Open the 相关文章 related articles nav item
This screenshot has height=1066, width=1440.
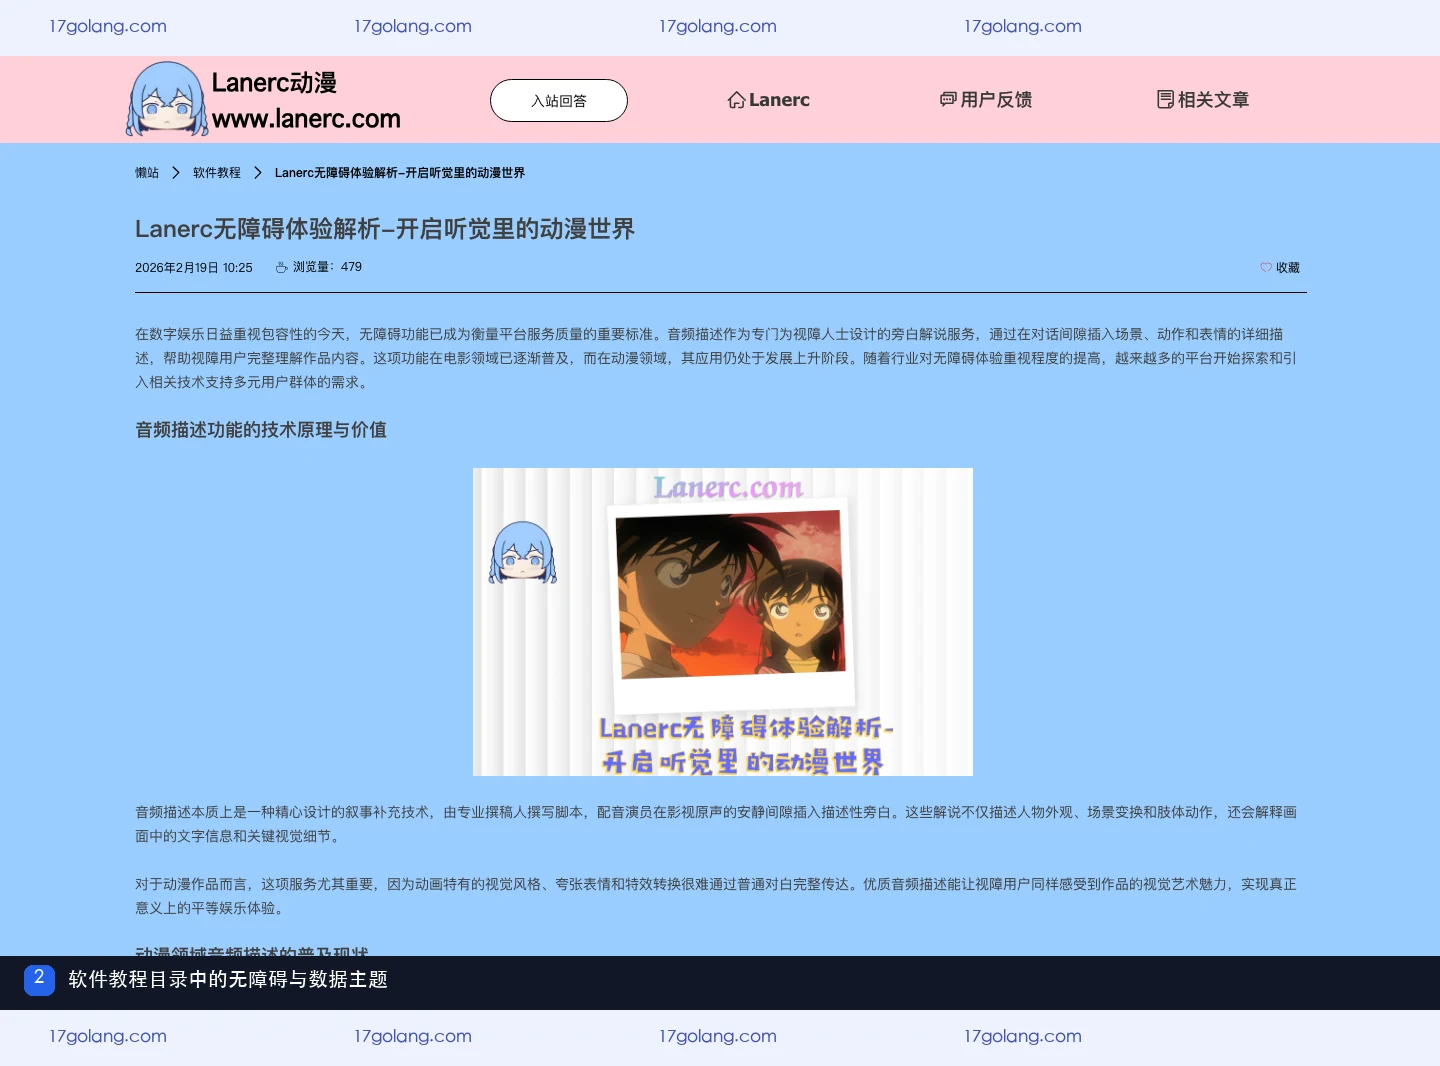click(x=1203, y=100)
